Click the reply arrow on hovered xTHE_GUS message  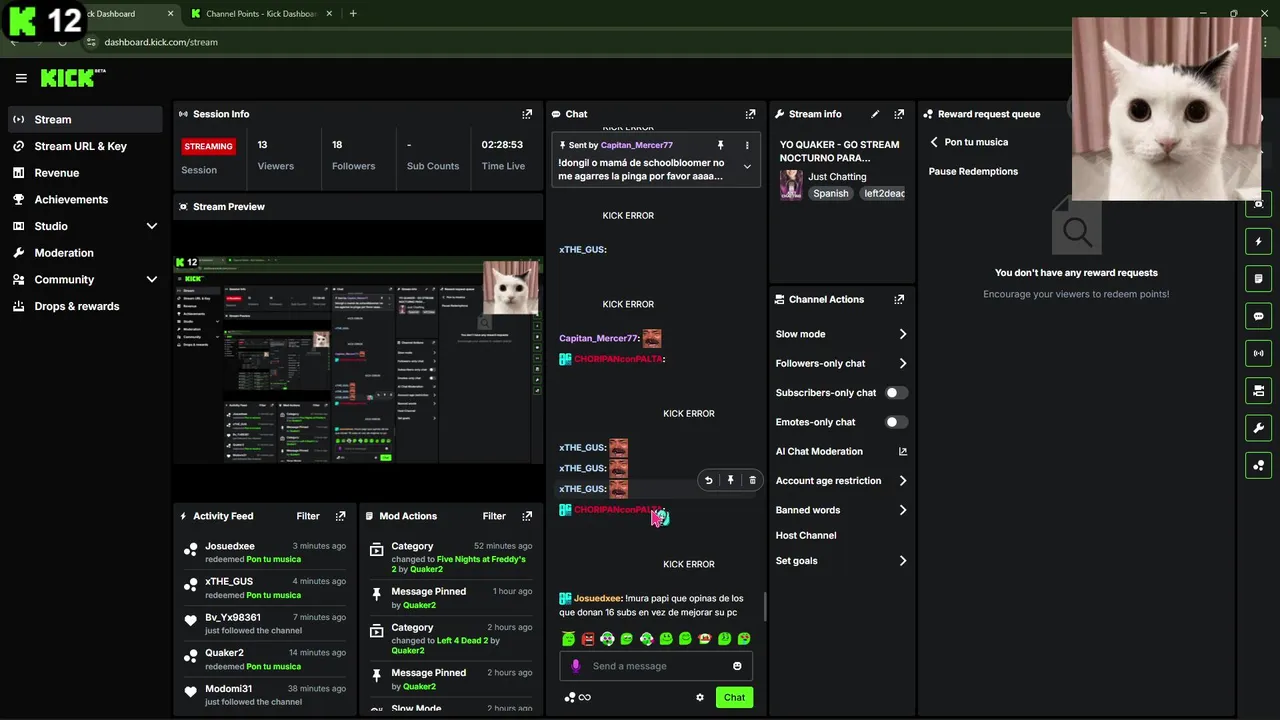[709, 481]
